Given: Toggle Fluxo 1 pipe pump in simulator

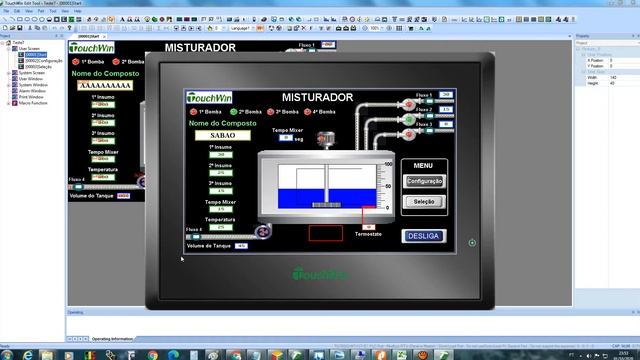Looking at the screenshot, I should 409,104.
